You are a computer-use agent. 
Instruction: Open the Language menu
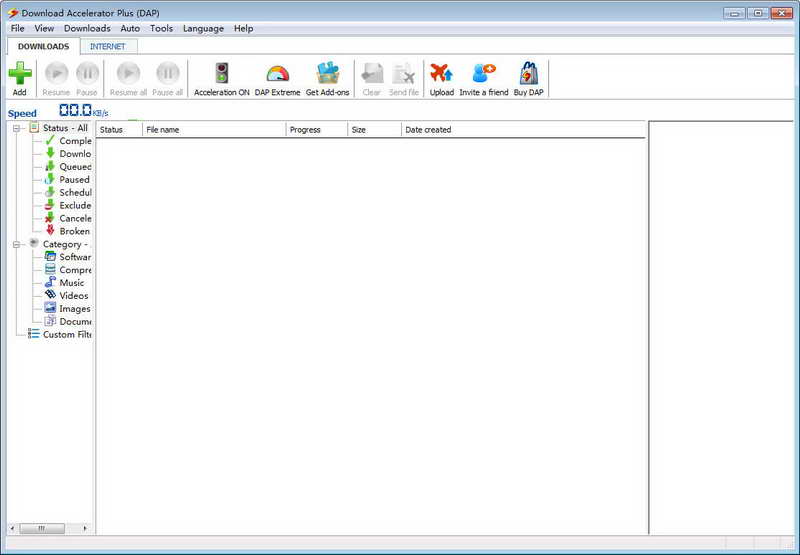coord(203,29)
